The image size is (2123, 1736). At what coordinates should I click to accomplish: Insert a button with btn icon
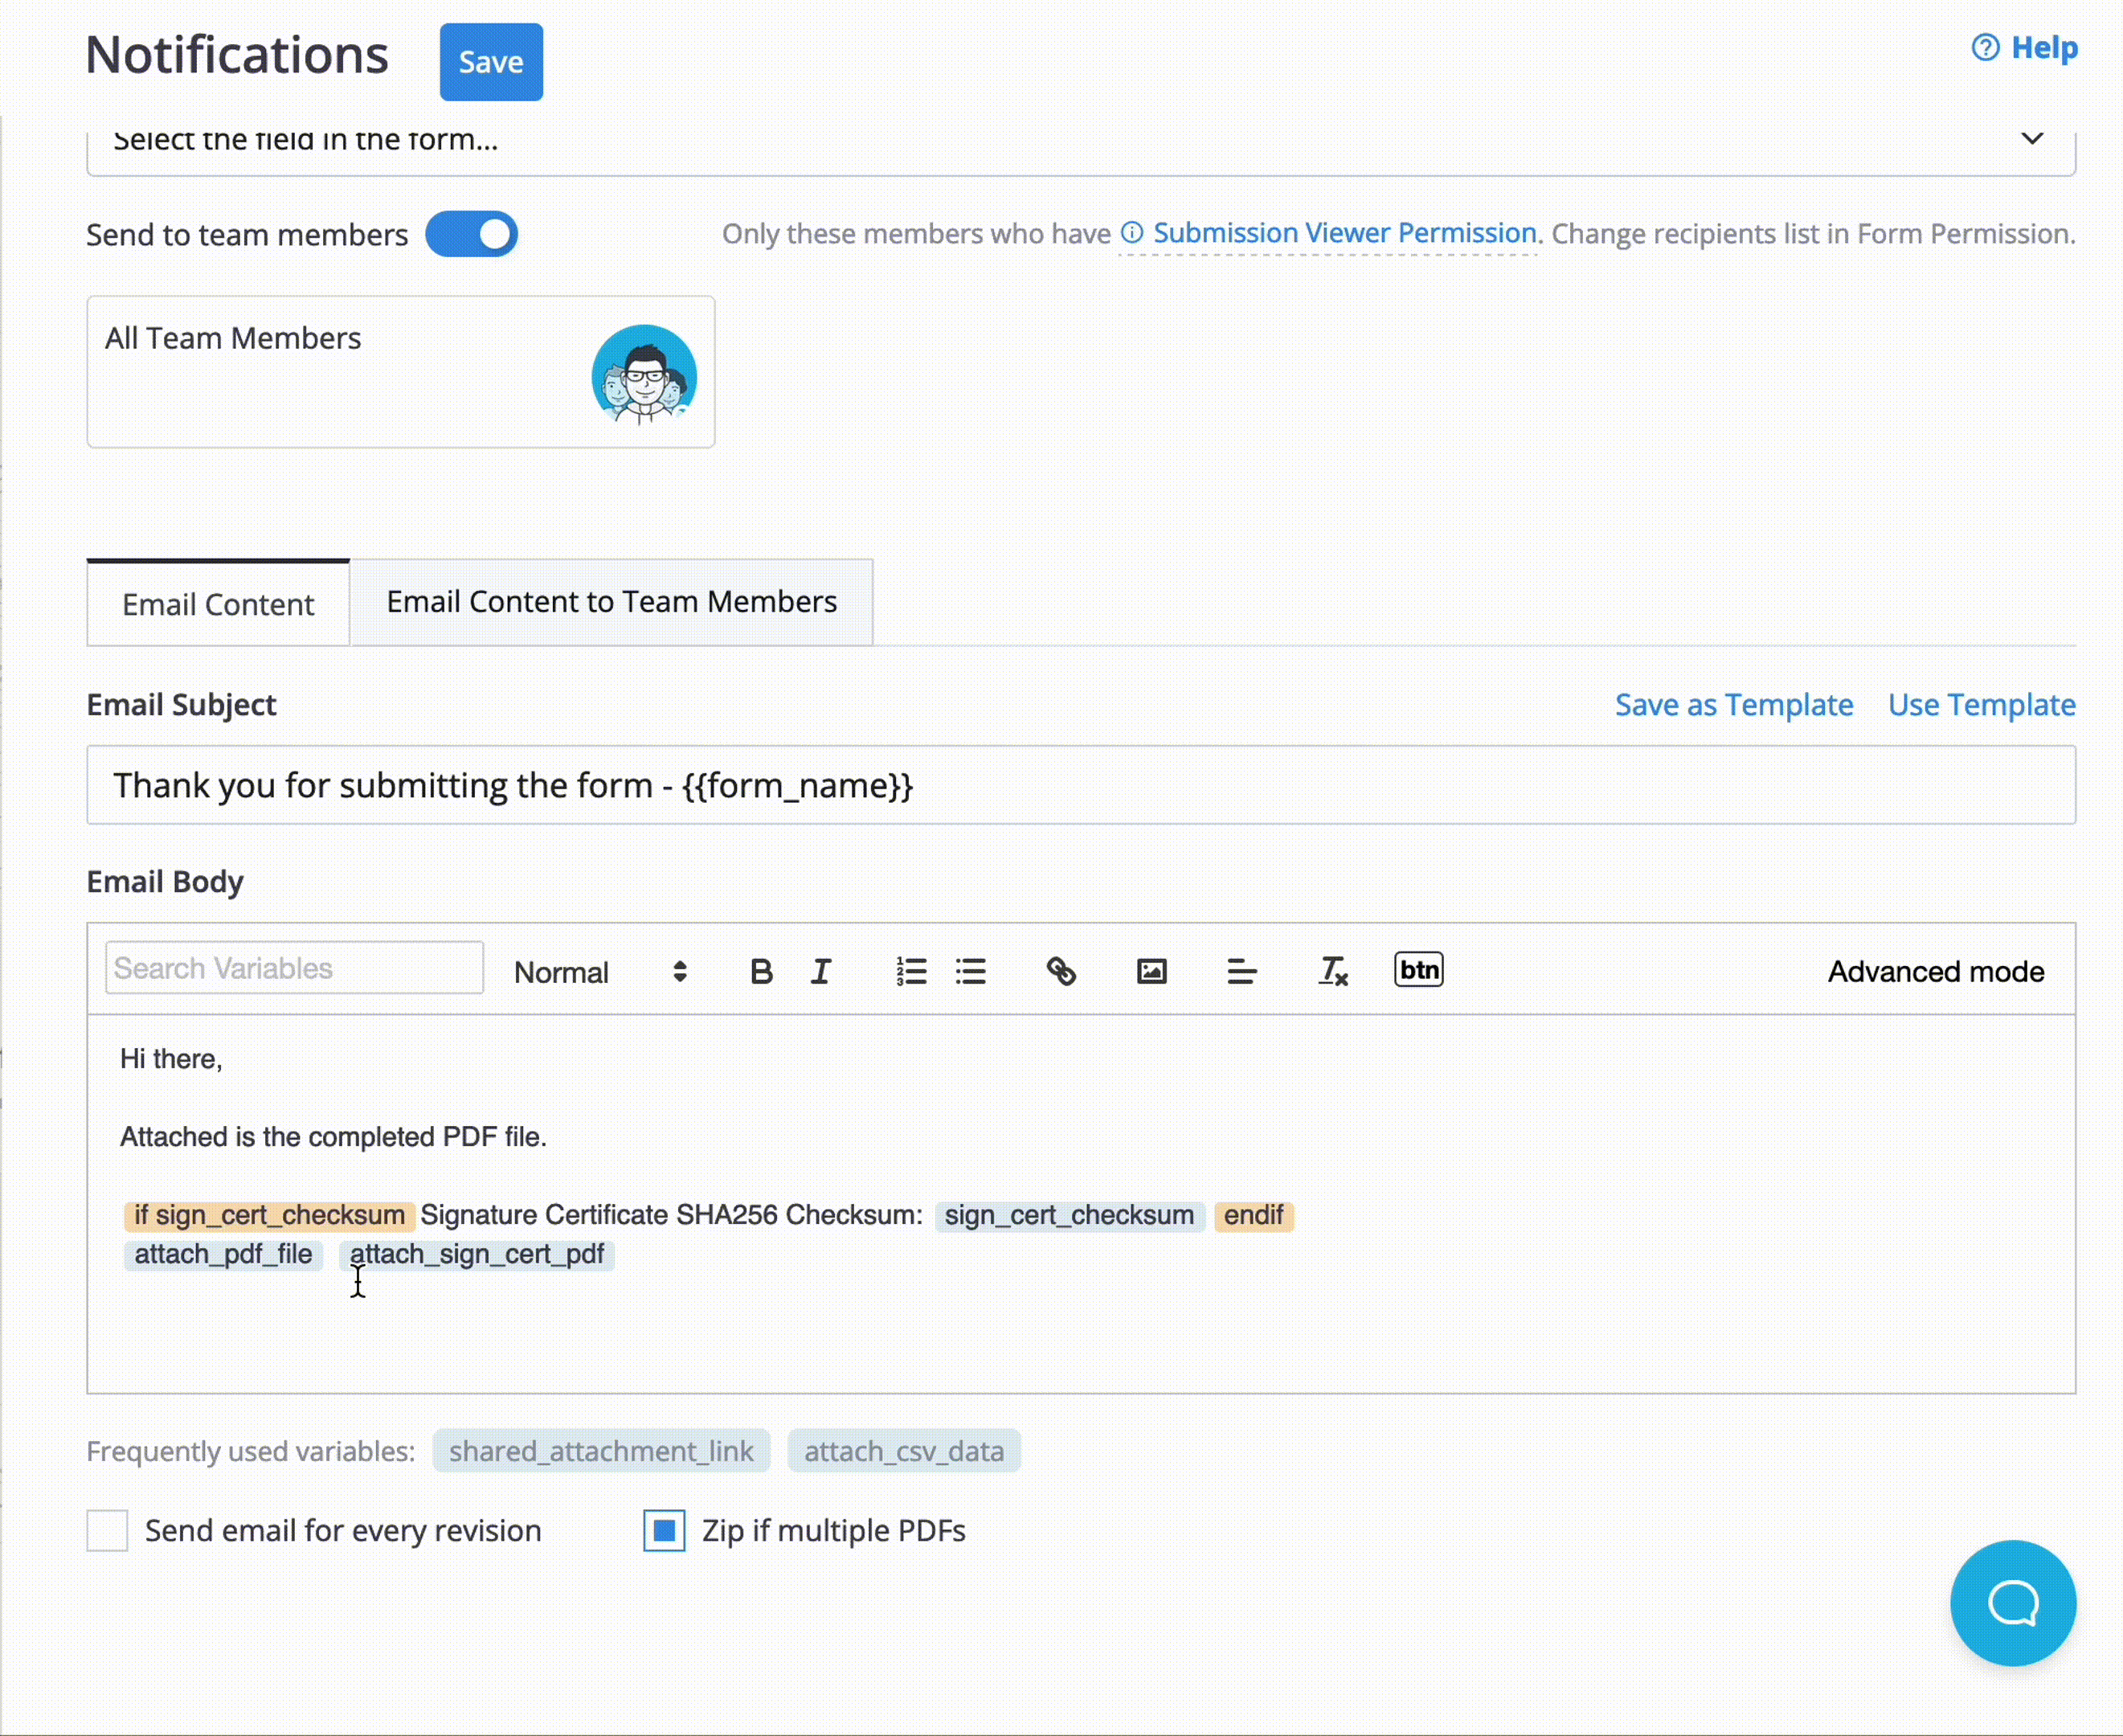[1418, 969]
